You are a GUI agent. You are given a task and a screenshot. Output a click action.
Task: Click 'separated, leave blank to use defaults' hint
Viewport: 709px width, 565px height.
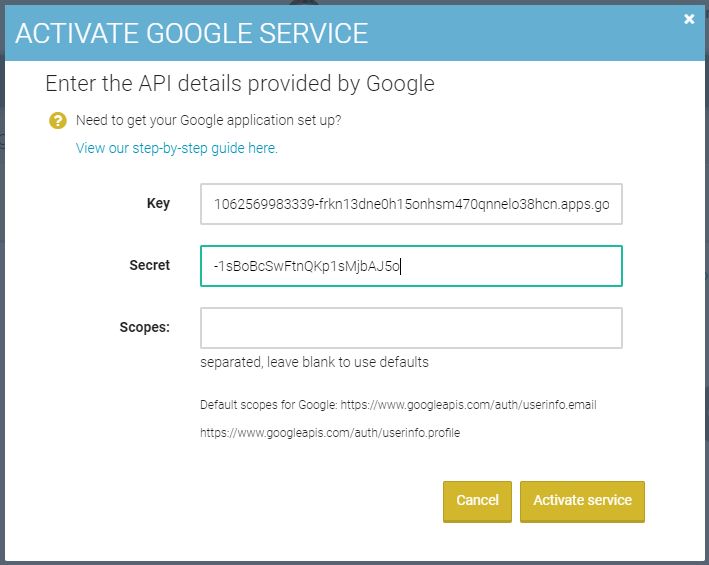[x=314, y=362]
